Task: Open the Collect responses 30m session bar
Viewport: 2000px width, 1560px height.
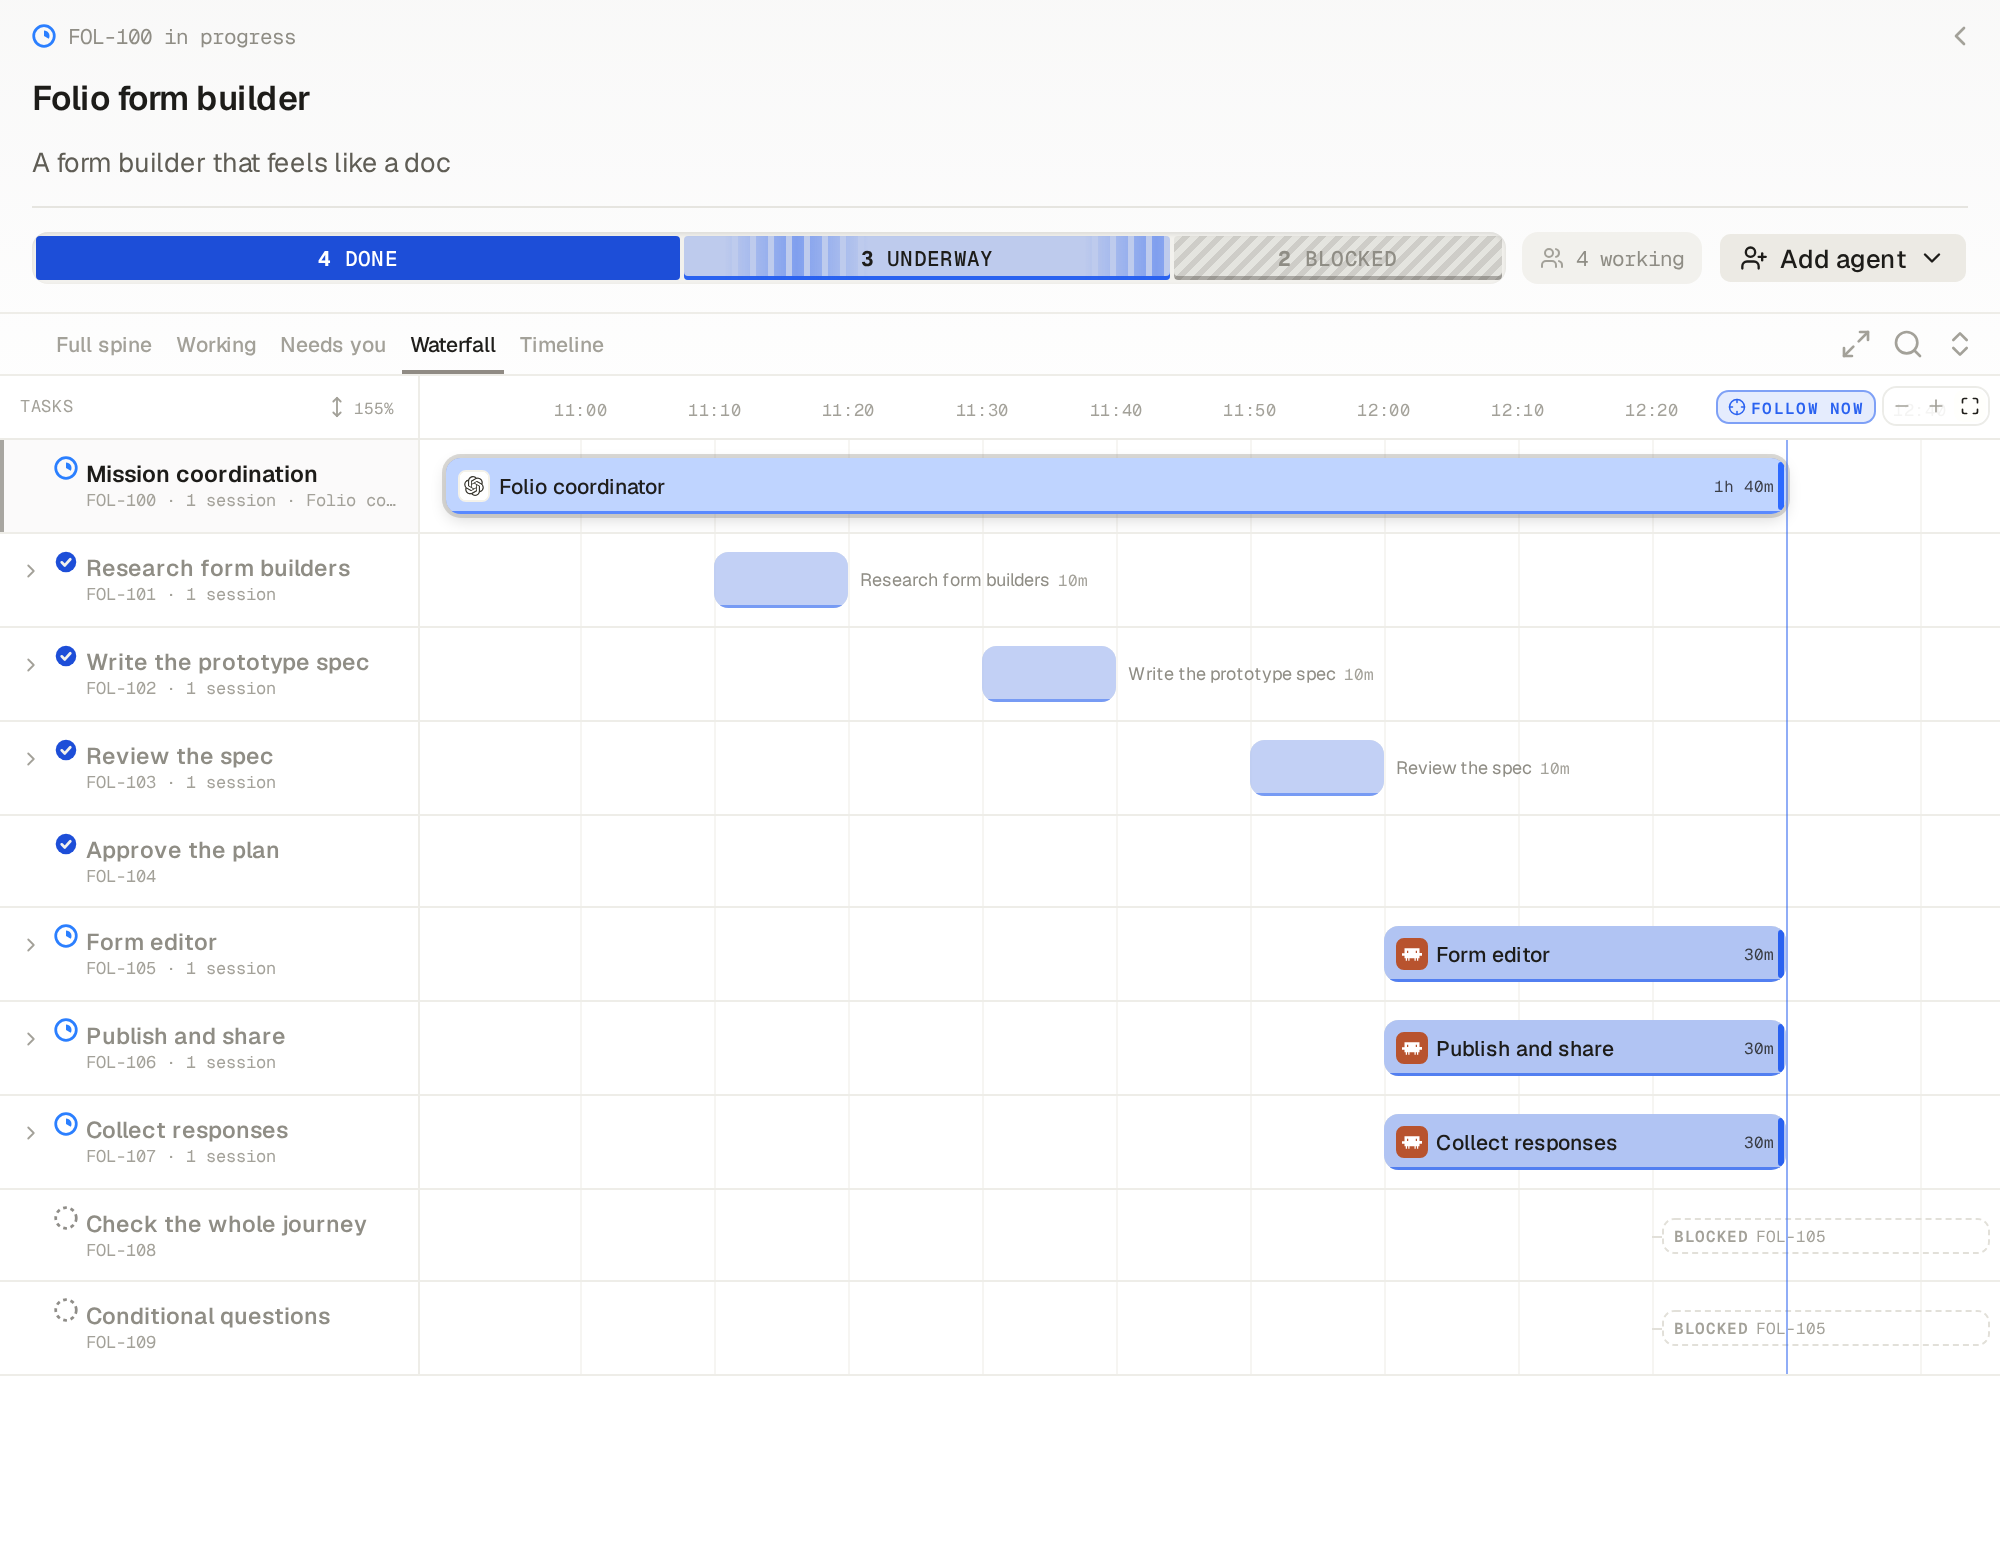Action: [x=1584, y=1142]
